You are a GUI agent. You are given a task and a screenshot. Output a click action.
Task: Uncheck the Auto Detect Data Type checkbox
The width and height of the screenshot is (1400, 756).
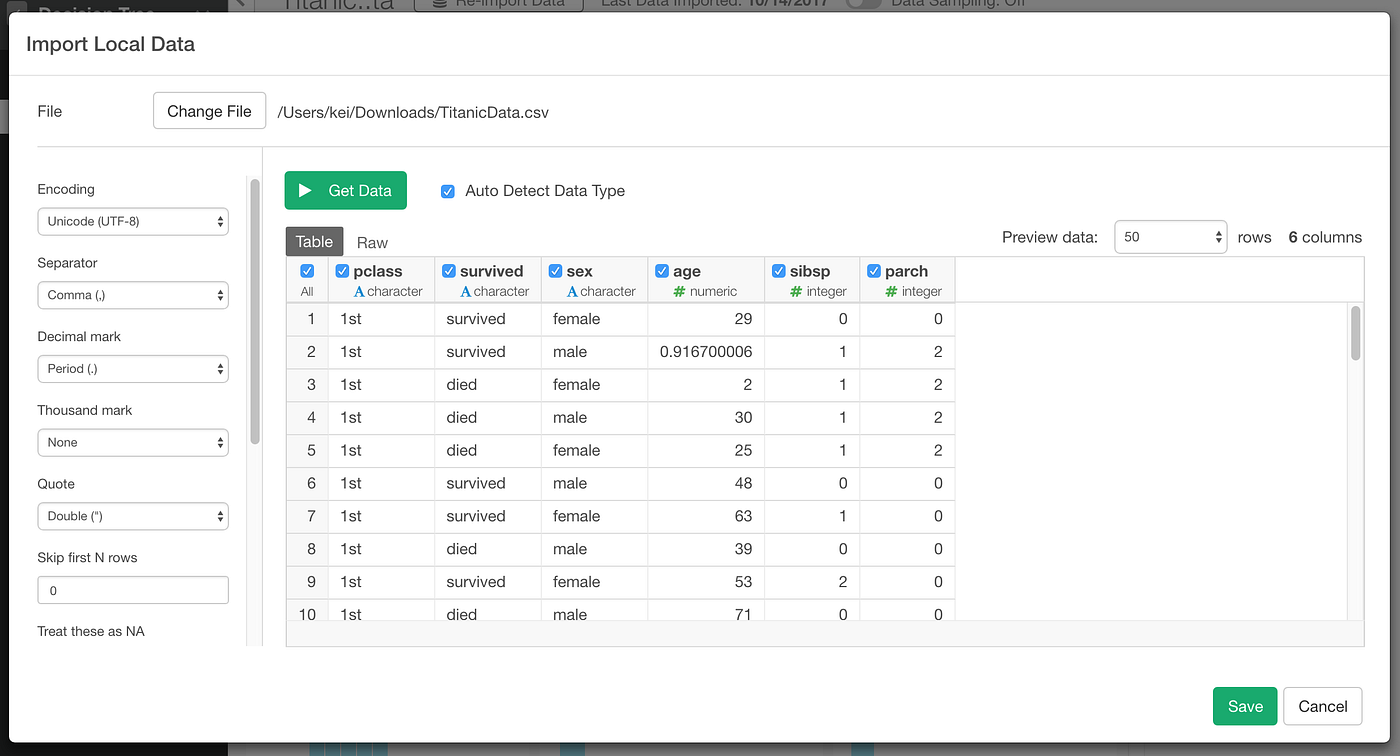coord(447,190)
